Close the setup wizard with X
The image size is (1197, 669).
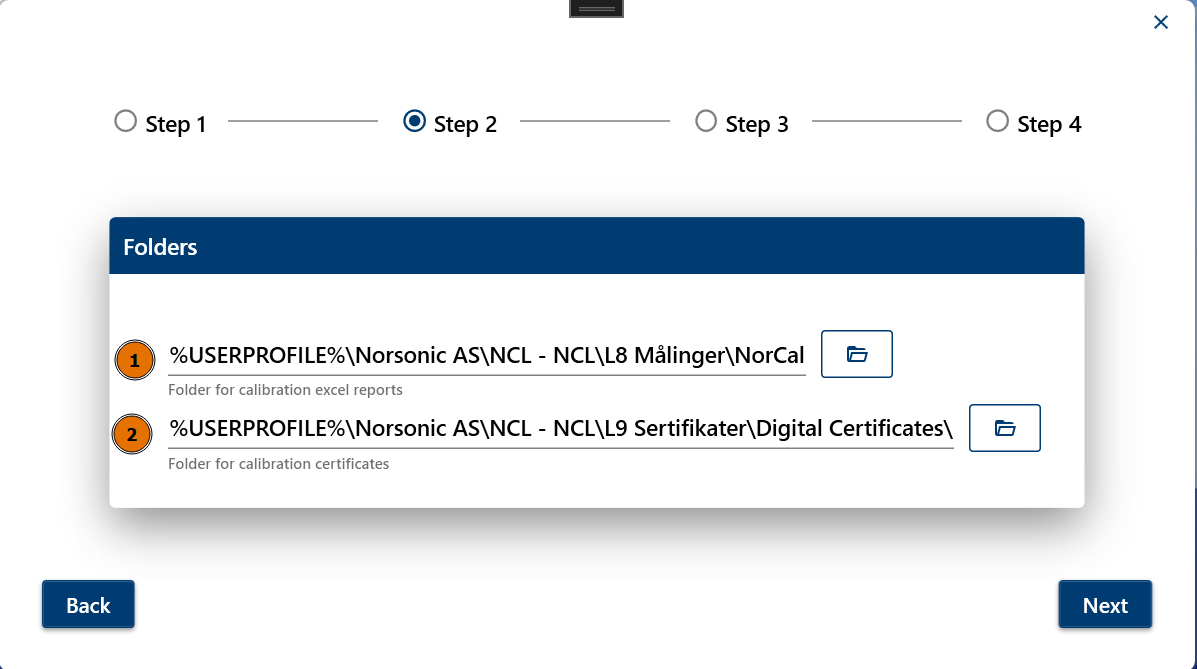pyautogui.click(x=1160, y=22)
